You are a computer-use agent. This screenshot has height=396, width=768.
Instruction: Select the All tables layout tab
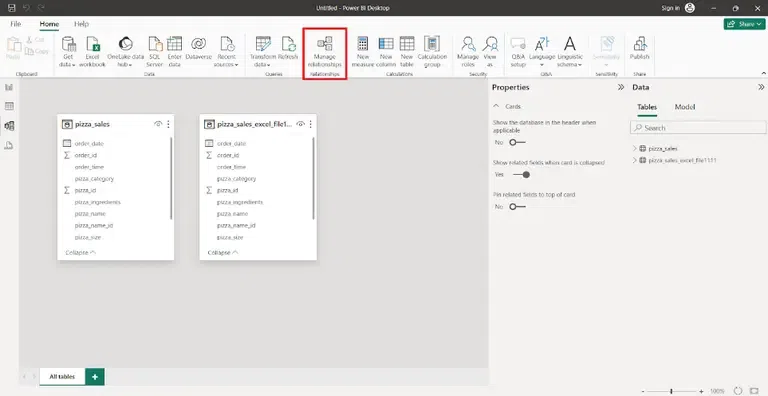coord(62,376)
